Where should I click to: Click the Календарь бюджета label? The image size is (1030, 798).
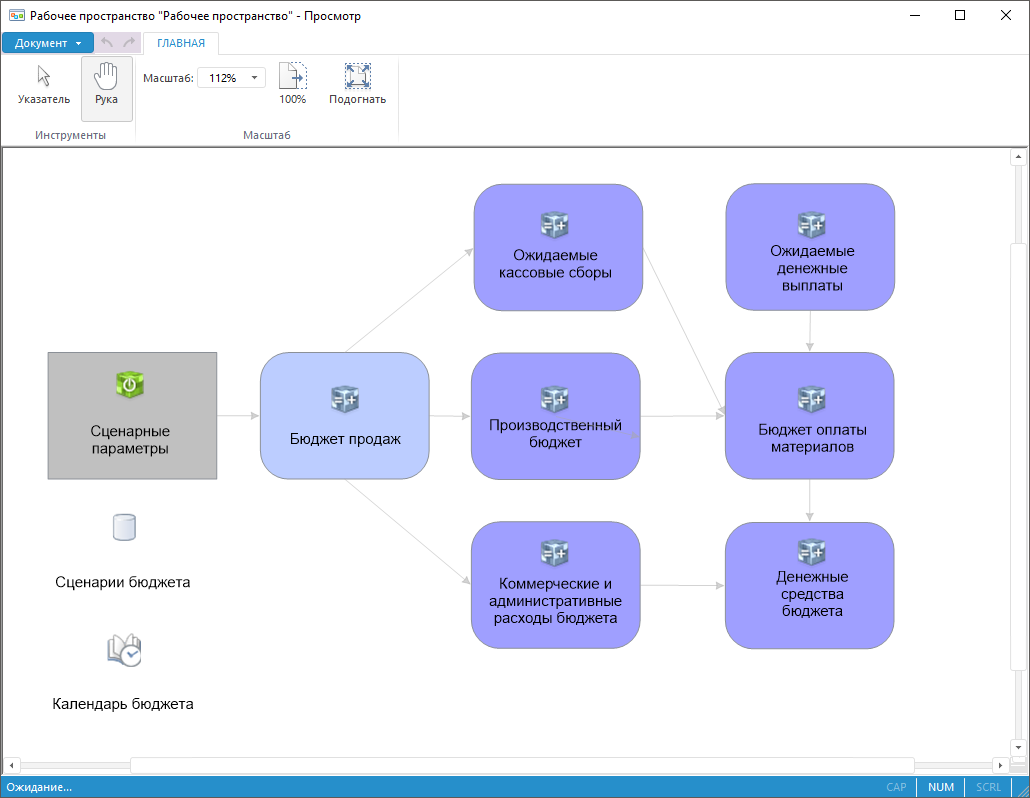coord(123,704)
